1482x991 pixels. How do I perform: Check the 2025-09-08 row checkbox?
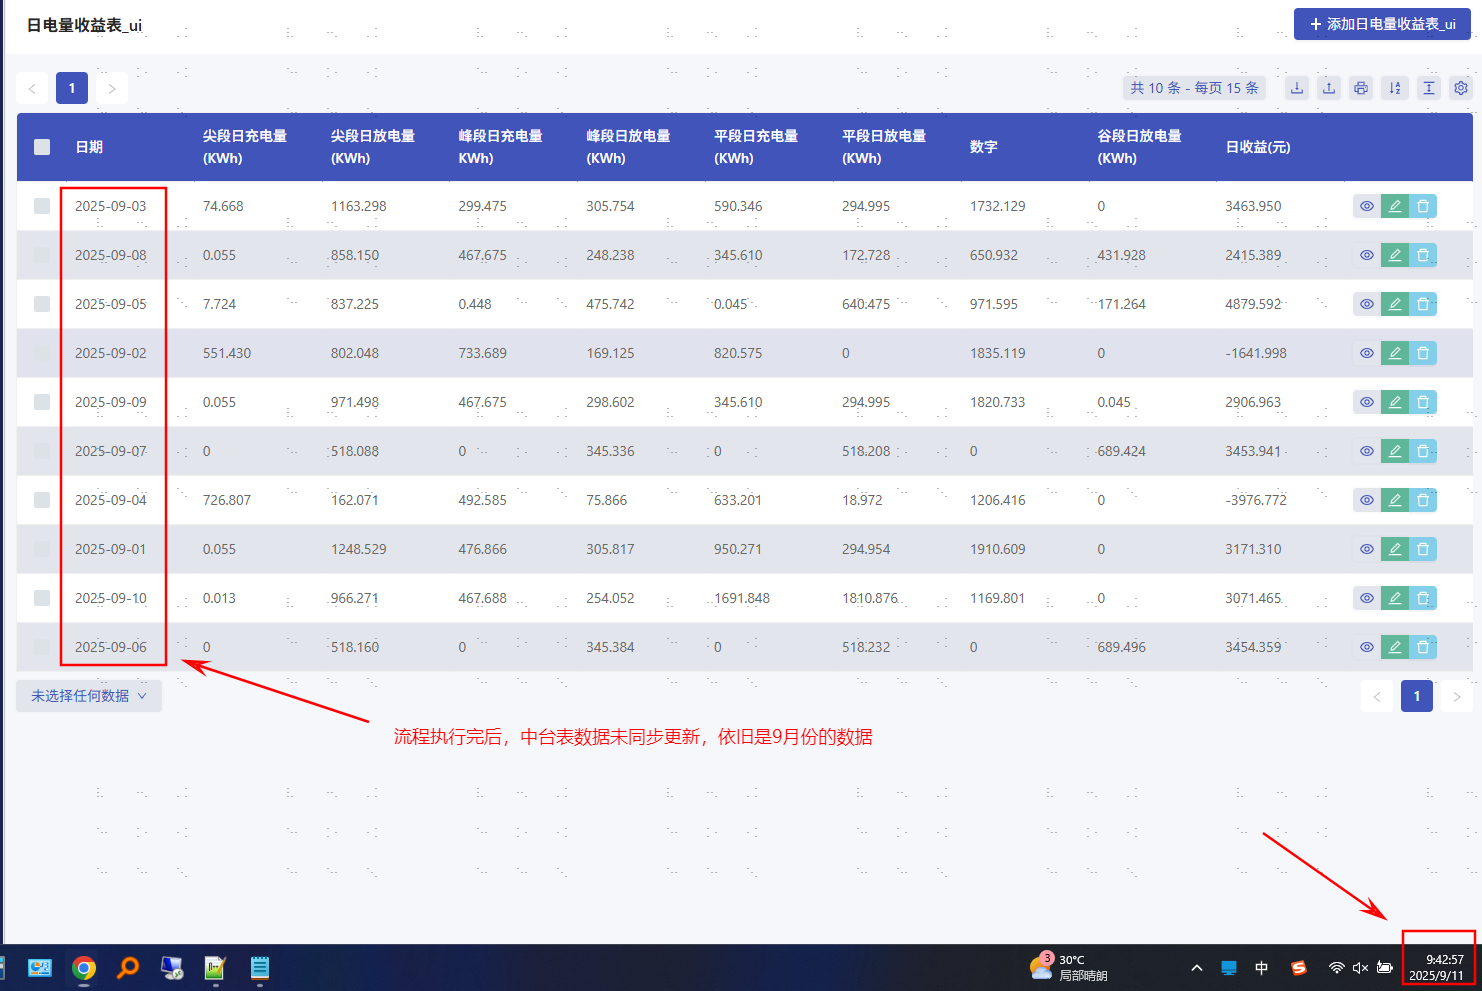42,255
